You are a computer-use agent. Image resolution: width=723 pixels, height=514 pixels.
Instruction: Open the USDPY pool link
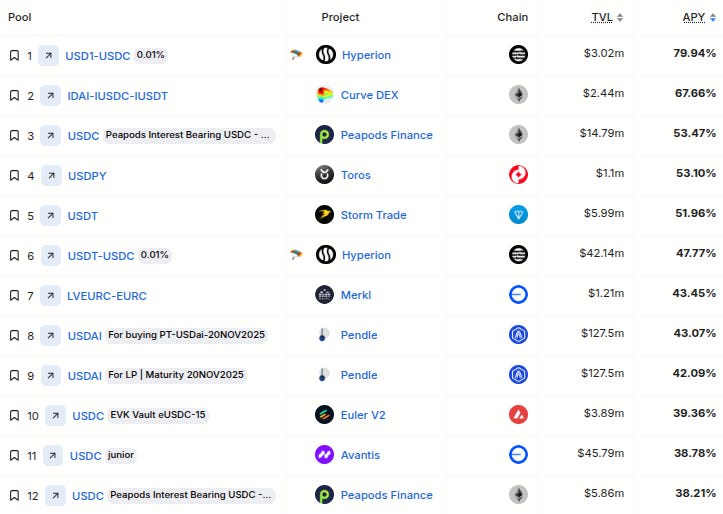87,176
